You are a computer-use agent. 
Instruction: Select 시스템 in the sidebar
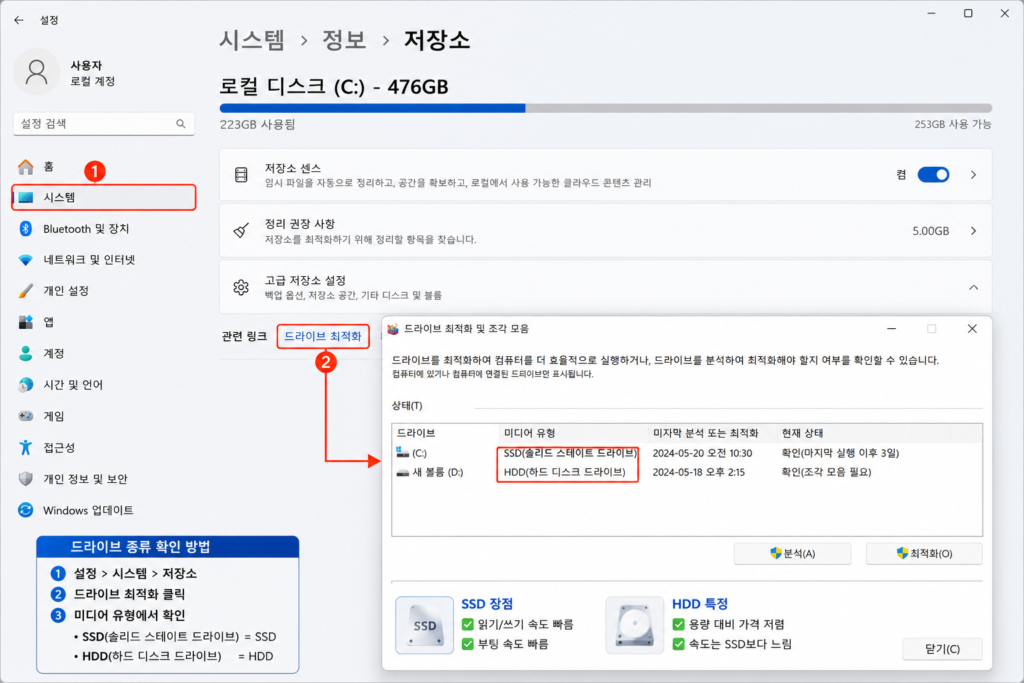click(x=103, y=197)
